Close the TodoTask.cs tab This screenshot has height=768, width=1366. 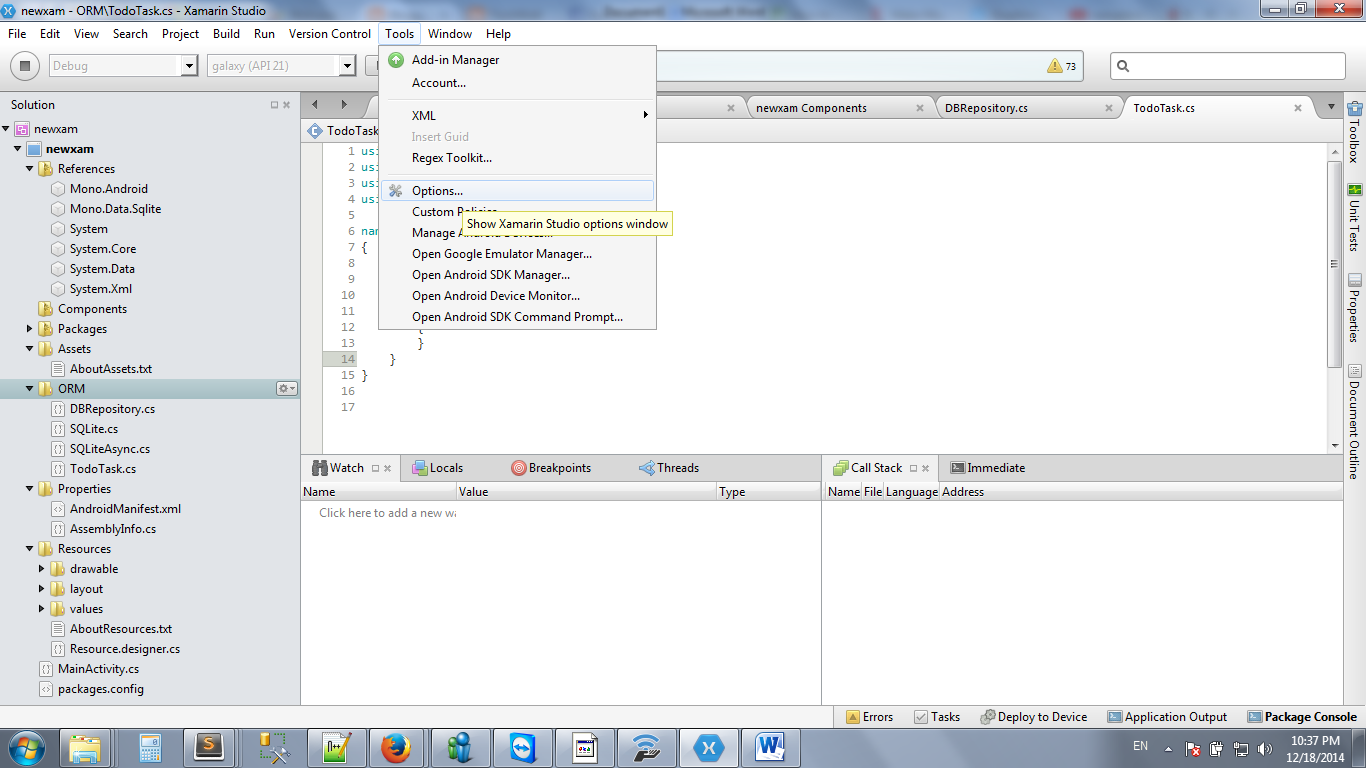(x=1298, y=108)
